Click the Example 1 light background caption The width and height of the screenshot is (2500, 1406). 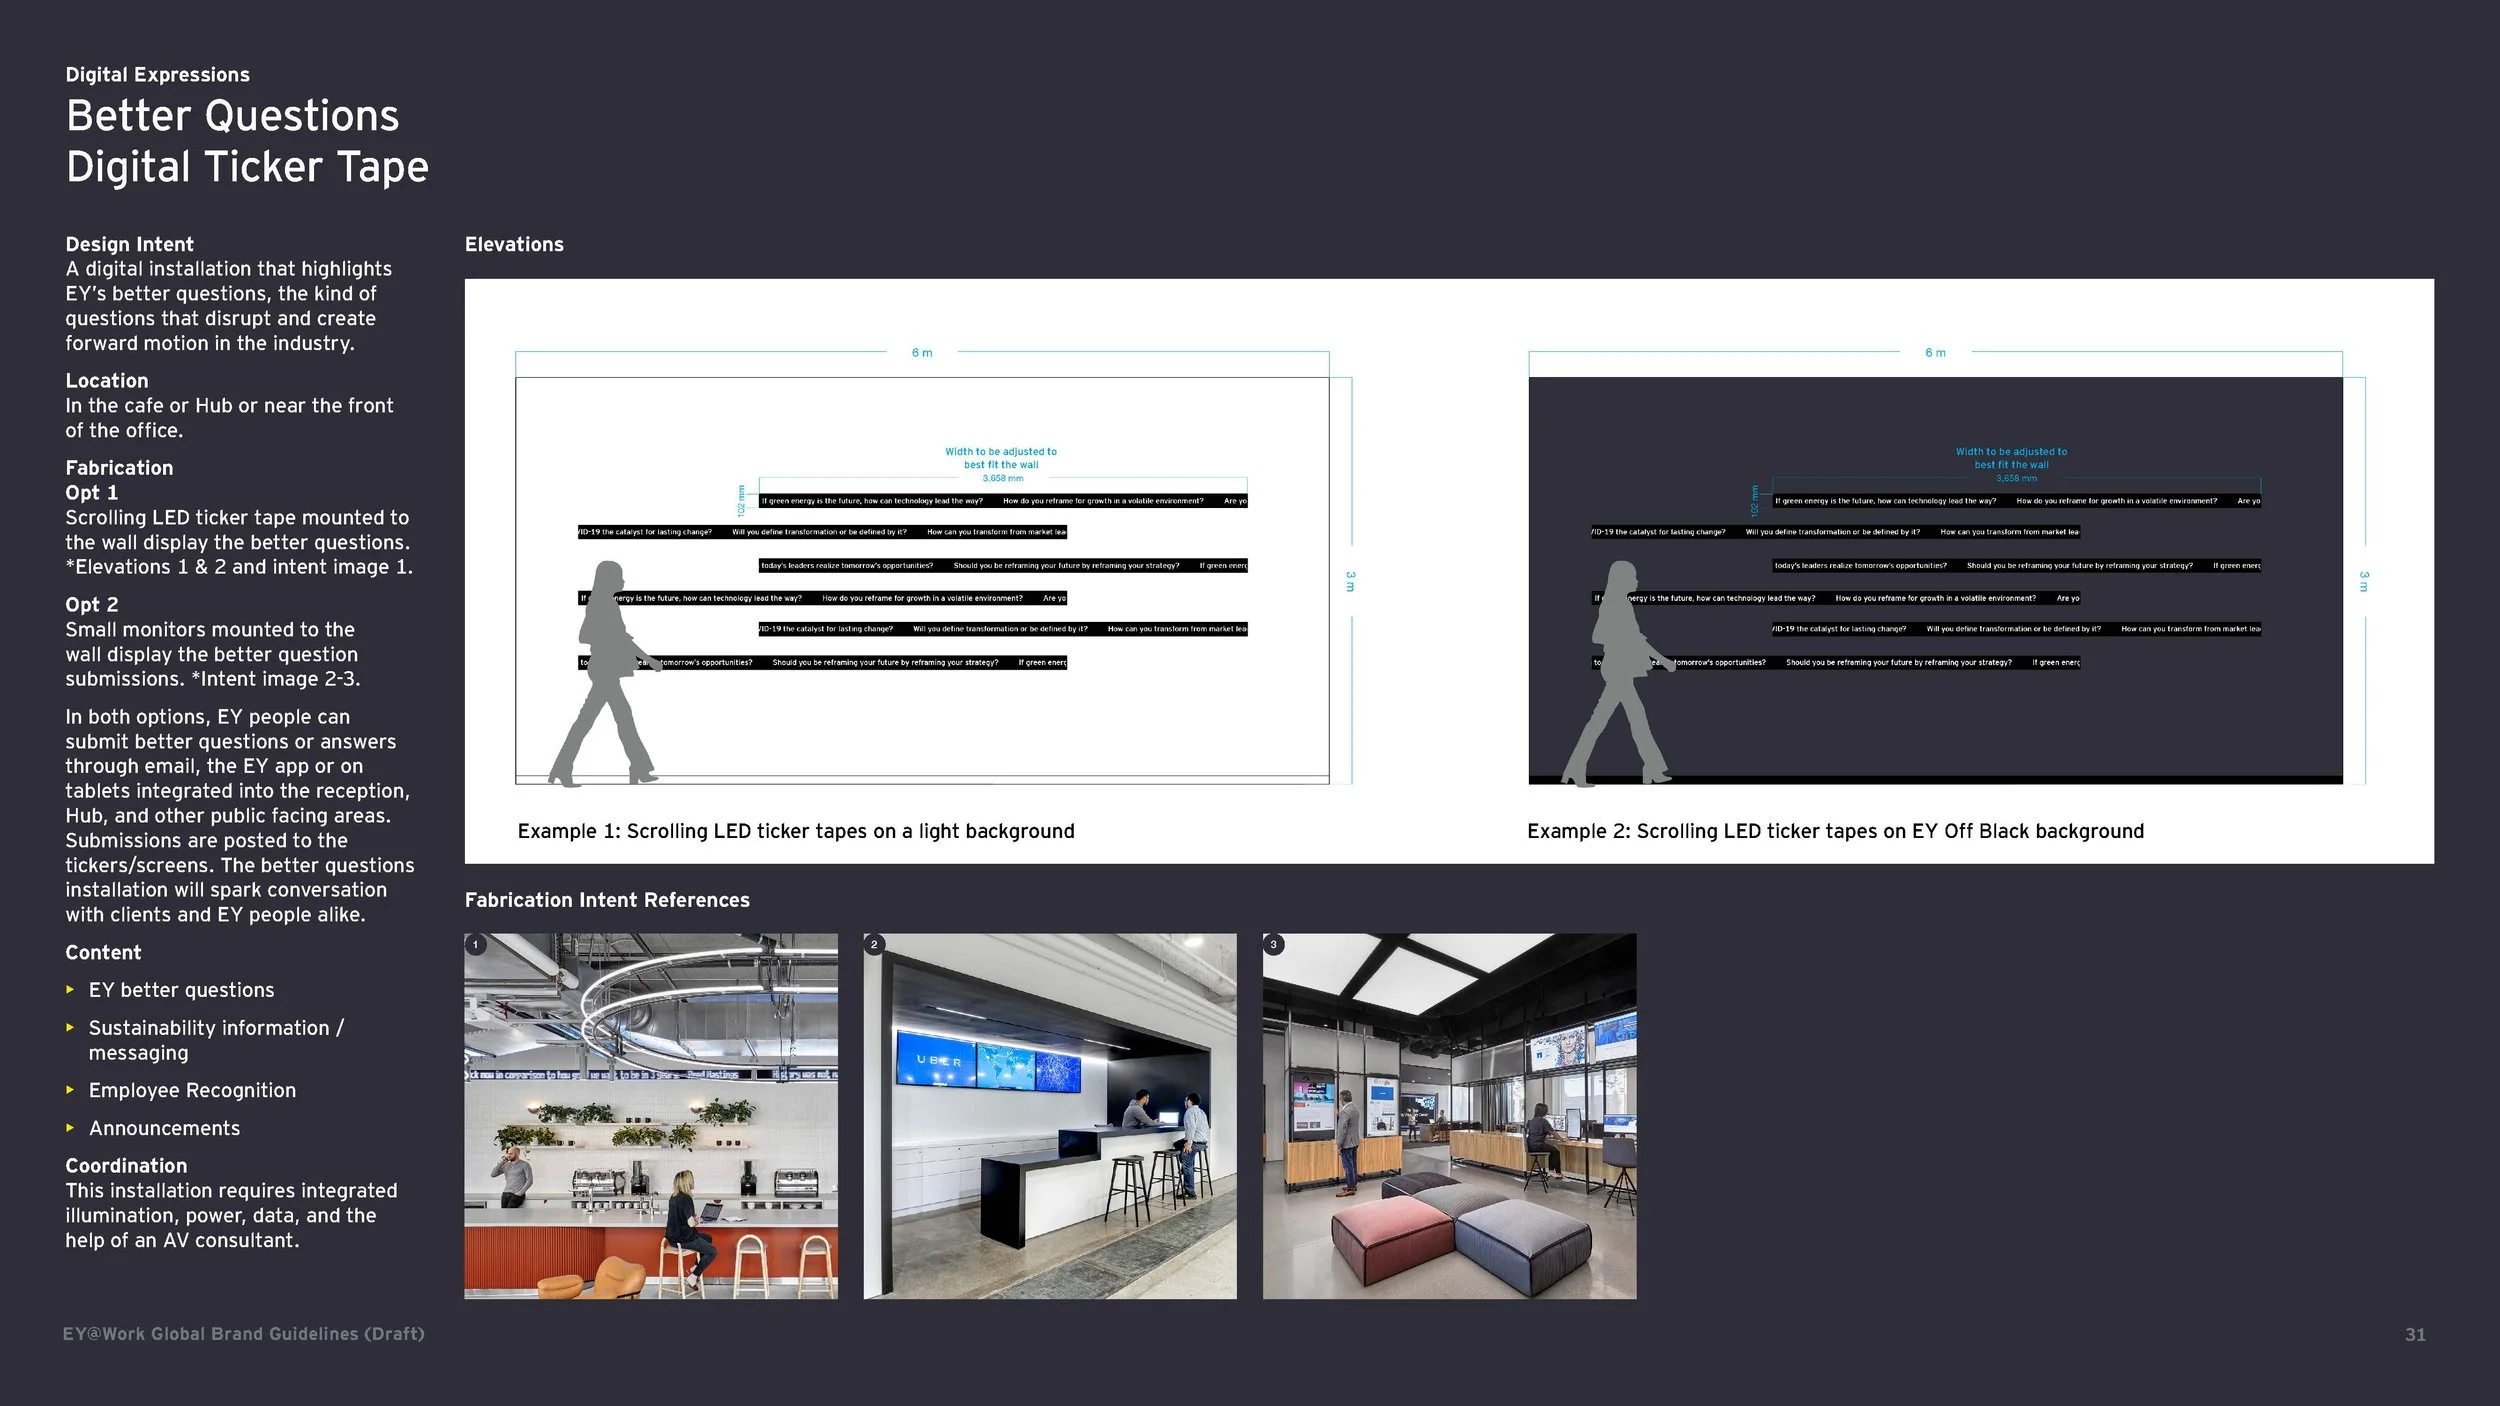(796, 831)
